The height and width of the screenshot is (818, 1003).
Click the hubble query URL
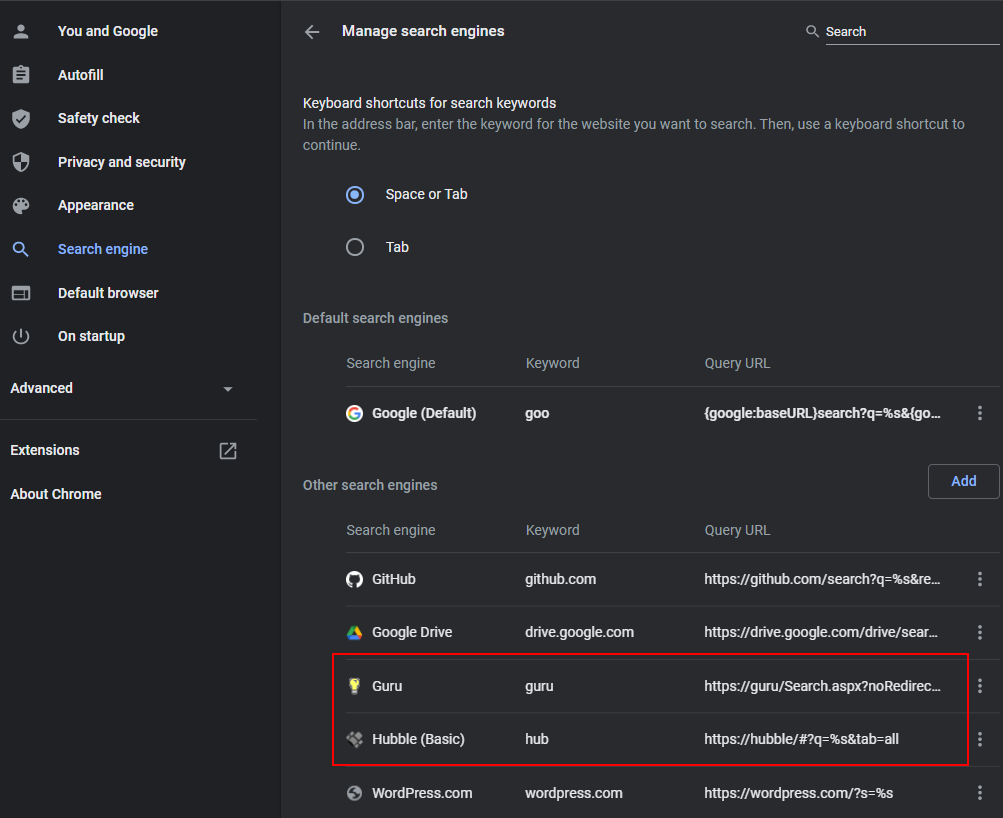pos(802,739)
